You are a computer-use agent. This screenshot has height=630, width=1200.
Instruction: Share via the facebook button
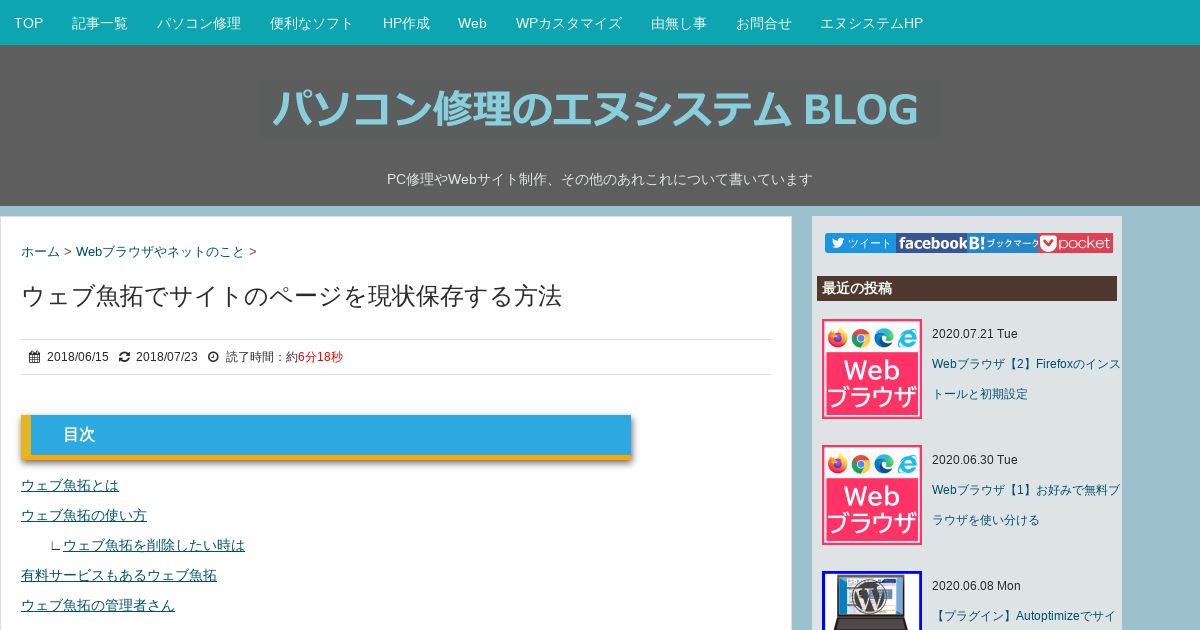click(x=932, y=243)
